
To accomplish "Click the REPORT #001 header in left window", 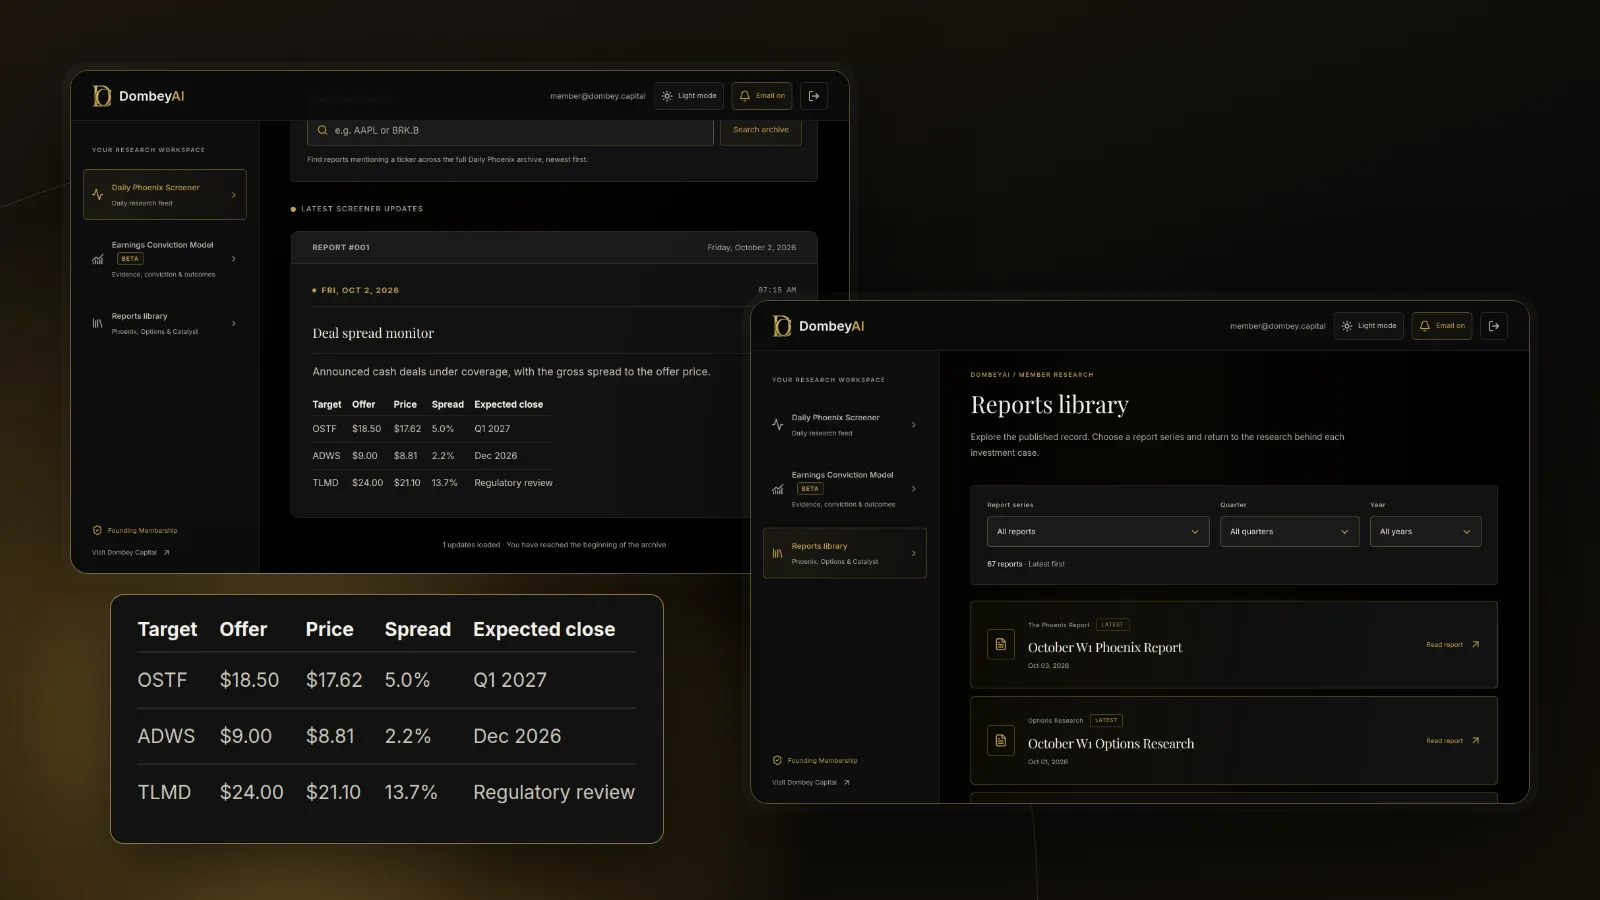I will [341, 247].
